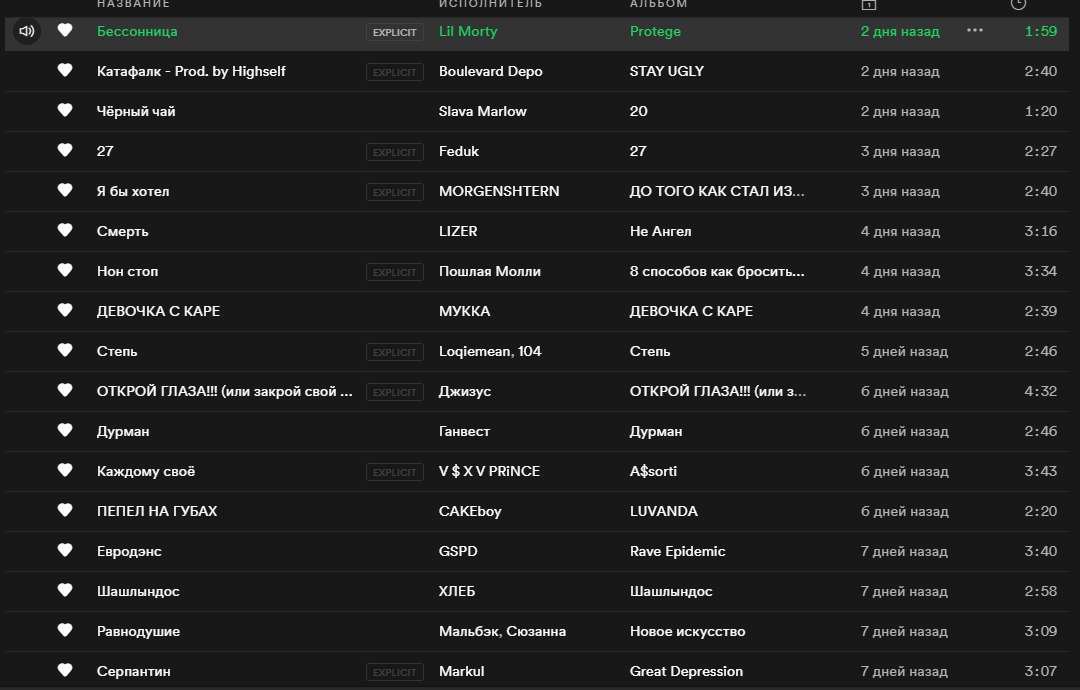
Task: Select the Смерть track title
Action: tap(123, 231)
